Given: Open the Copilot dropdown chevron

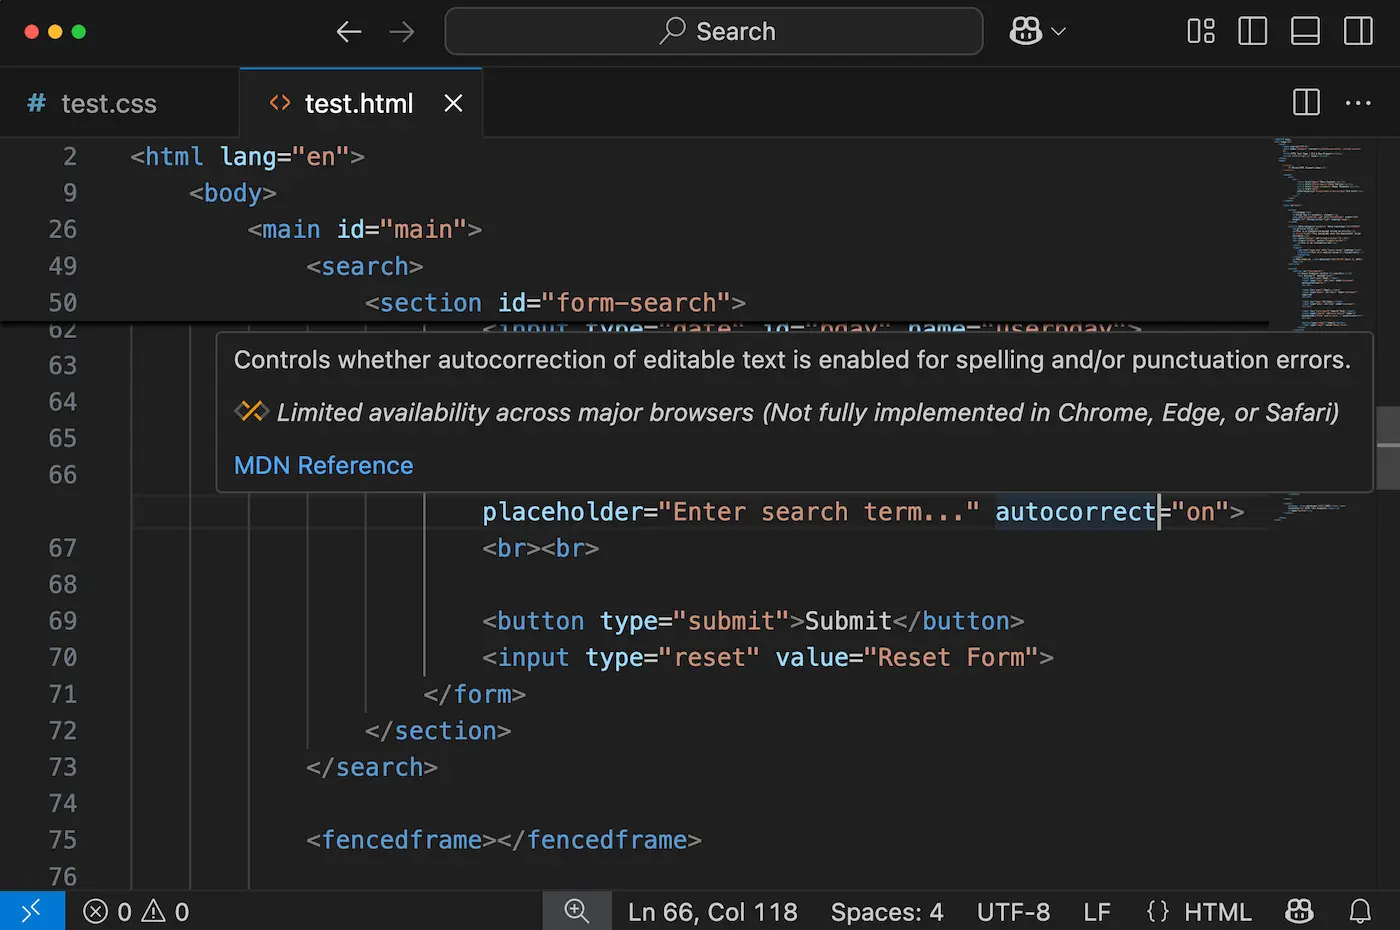Looking at the screenshot, I should [x=1056, y=31].
